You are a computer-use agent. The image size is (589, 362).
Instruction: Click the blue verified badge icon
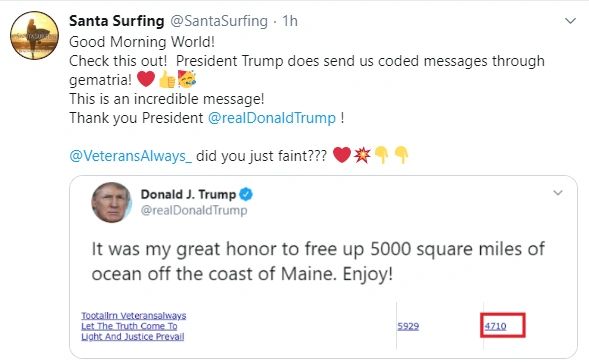(x=246, y=194)
